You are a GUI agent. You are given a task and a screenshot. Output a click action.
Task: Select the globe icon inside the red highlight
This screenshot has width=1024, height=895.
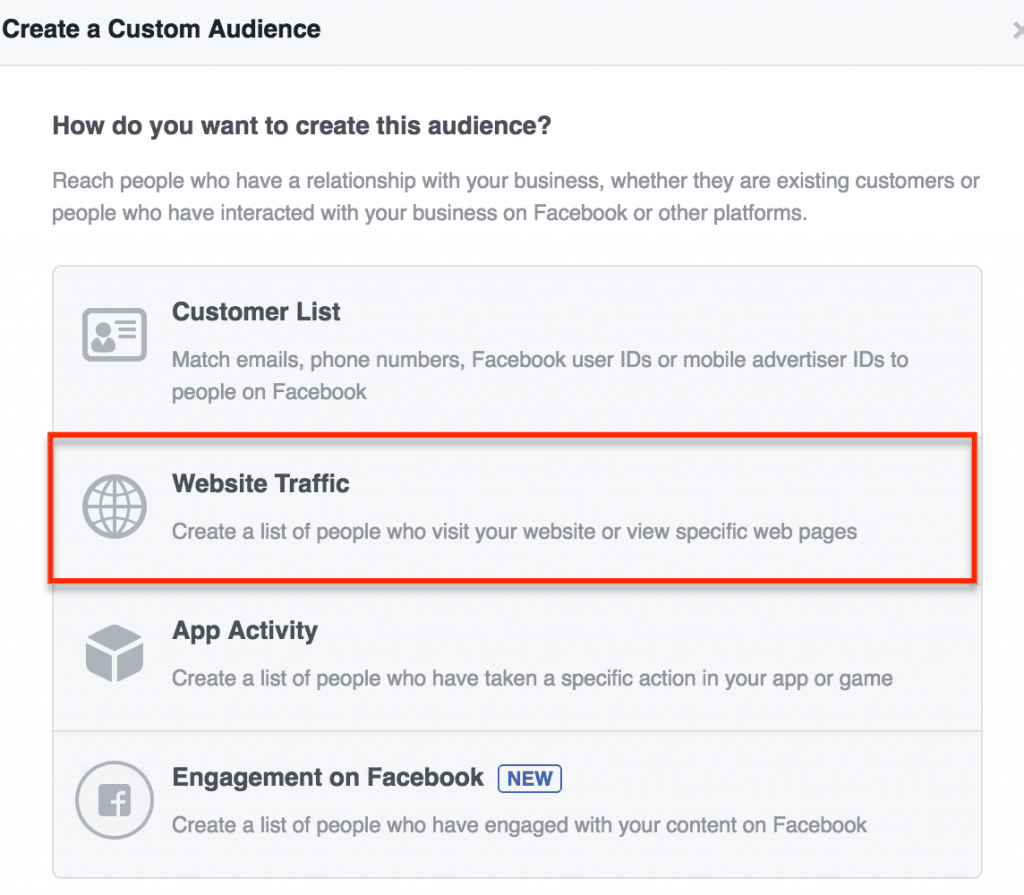pyautogui.click(x=114, y=507)
